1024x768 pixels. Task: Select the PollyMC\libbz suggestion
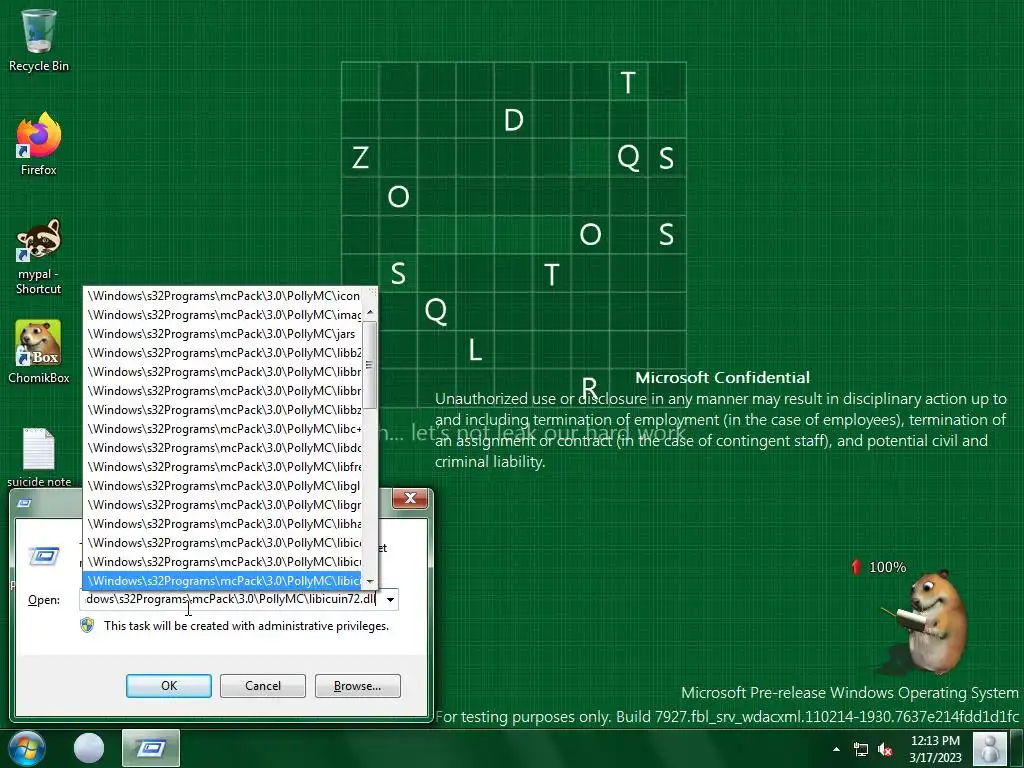tap(223, 409)
